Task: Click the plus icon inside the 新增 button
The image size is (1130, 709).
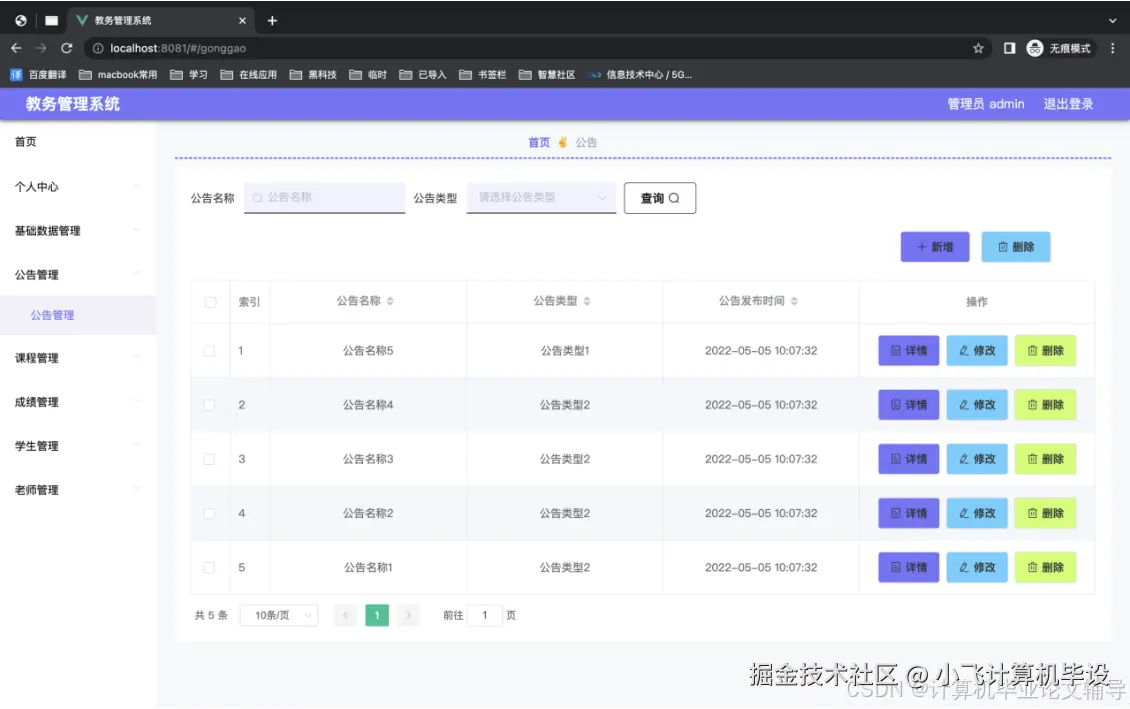Action: pyautogui.click(x=922, y=247)
